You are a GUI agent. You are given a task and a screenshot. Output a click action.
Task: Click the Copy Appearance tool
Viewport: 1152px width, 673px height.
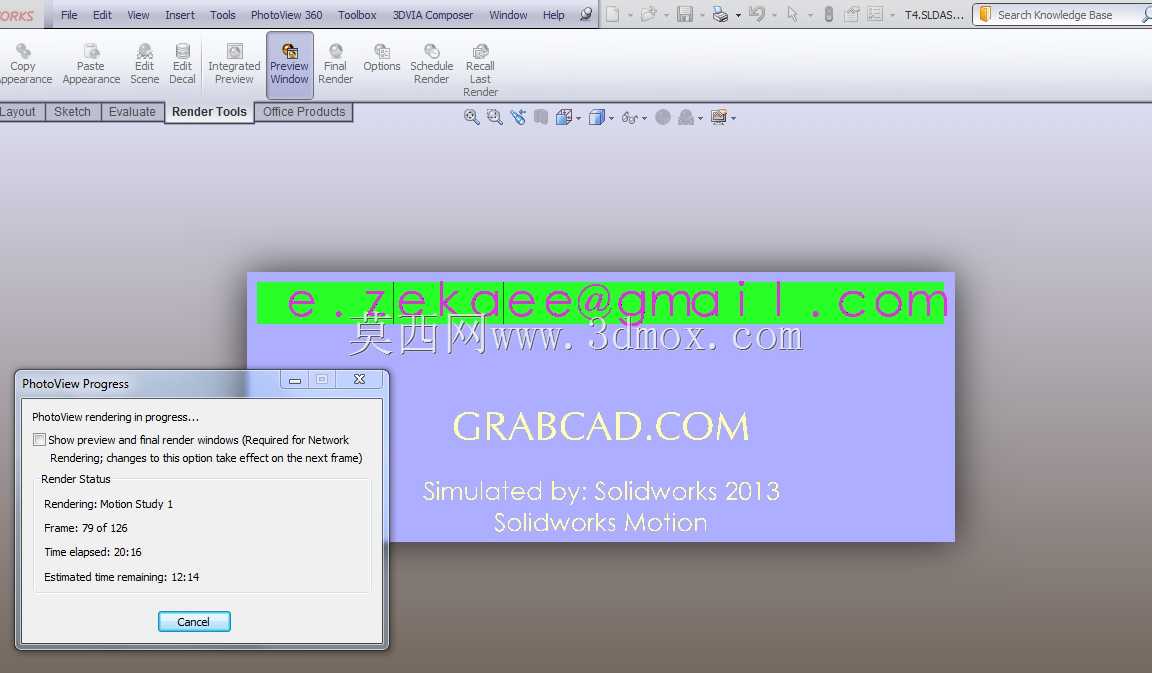point(24,65)
